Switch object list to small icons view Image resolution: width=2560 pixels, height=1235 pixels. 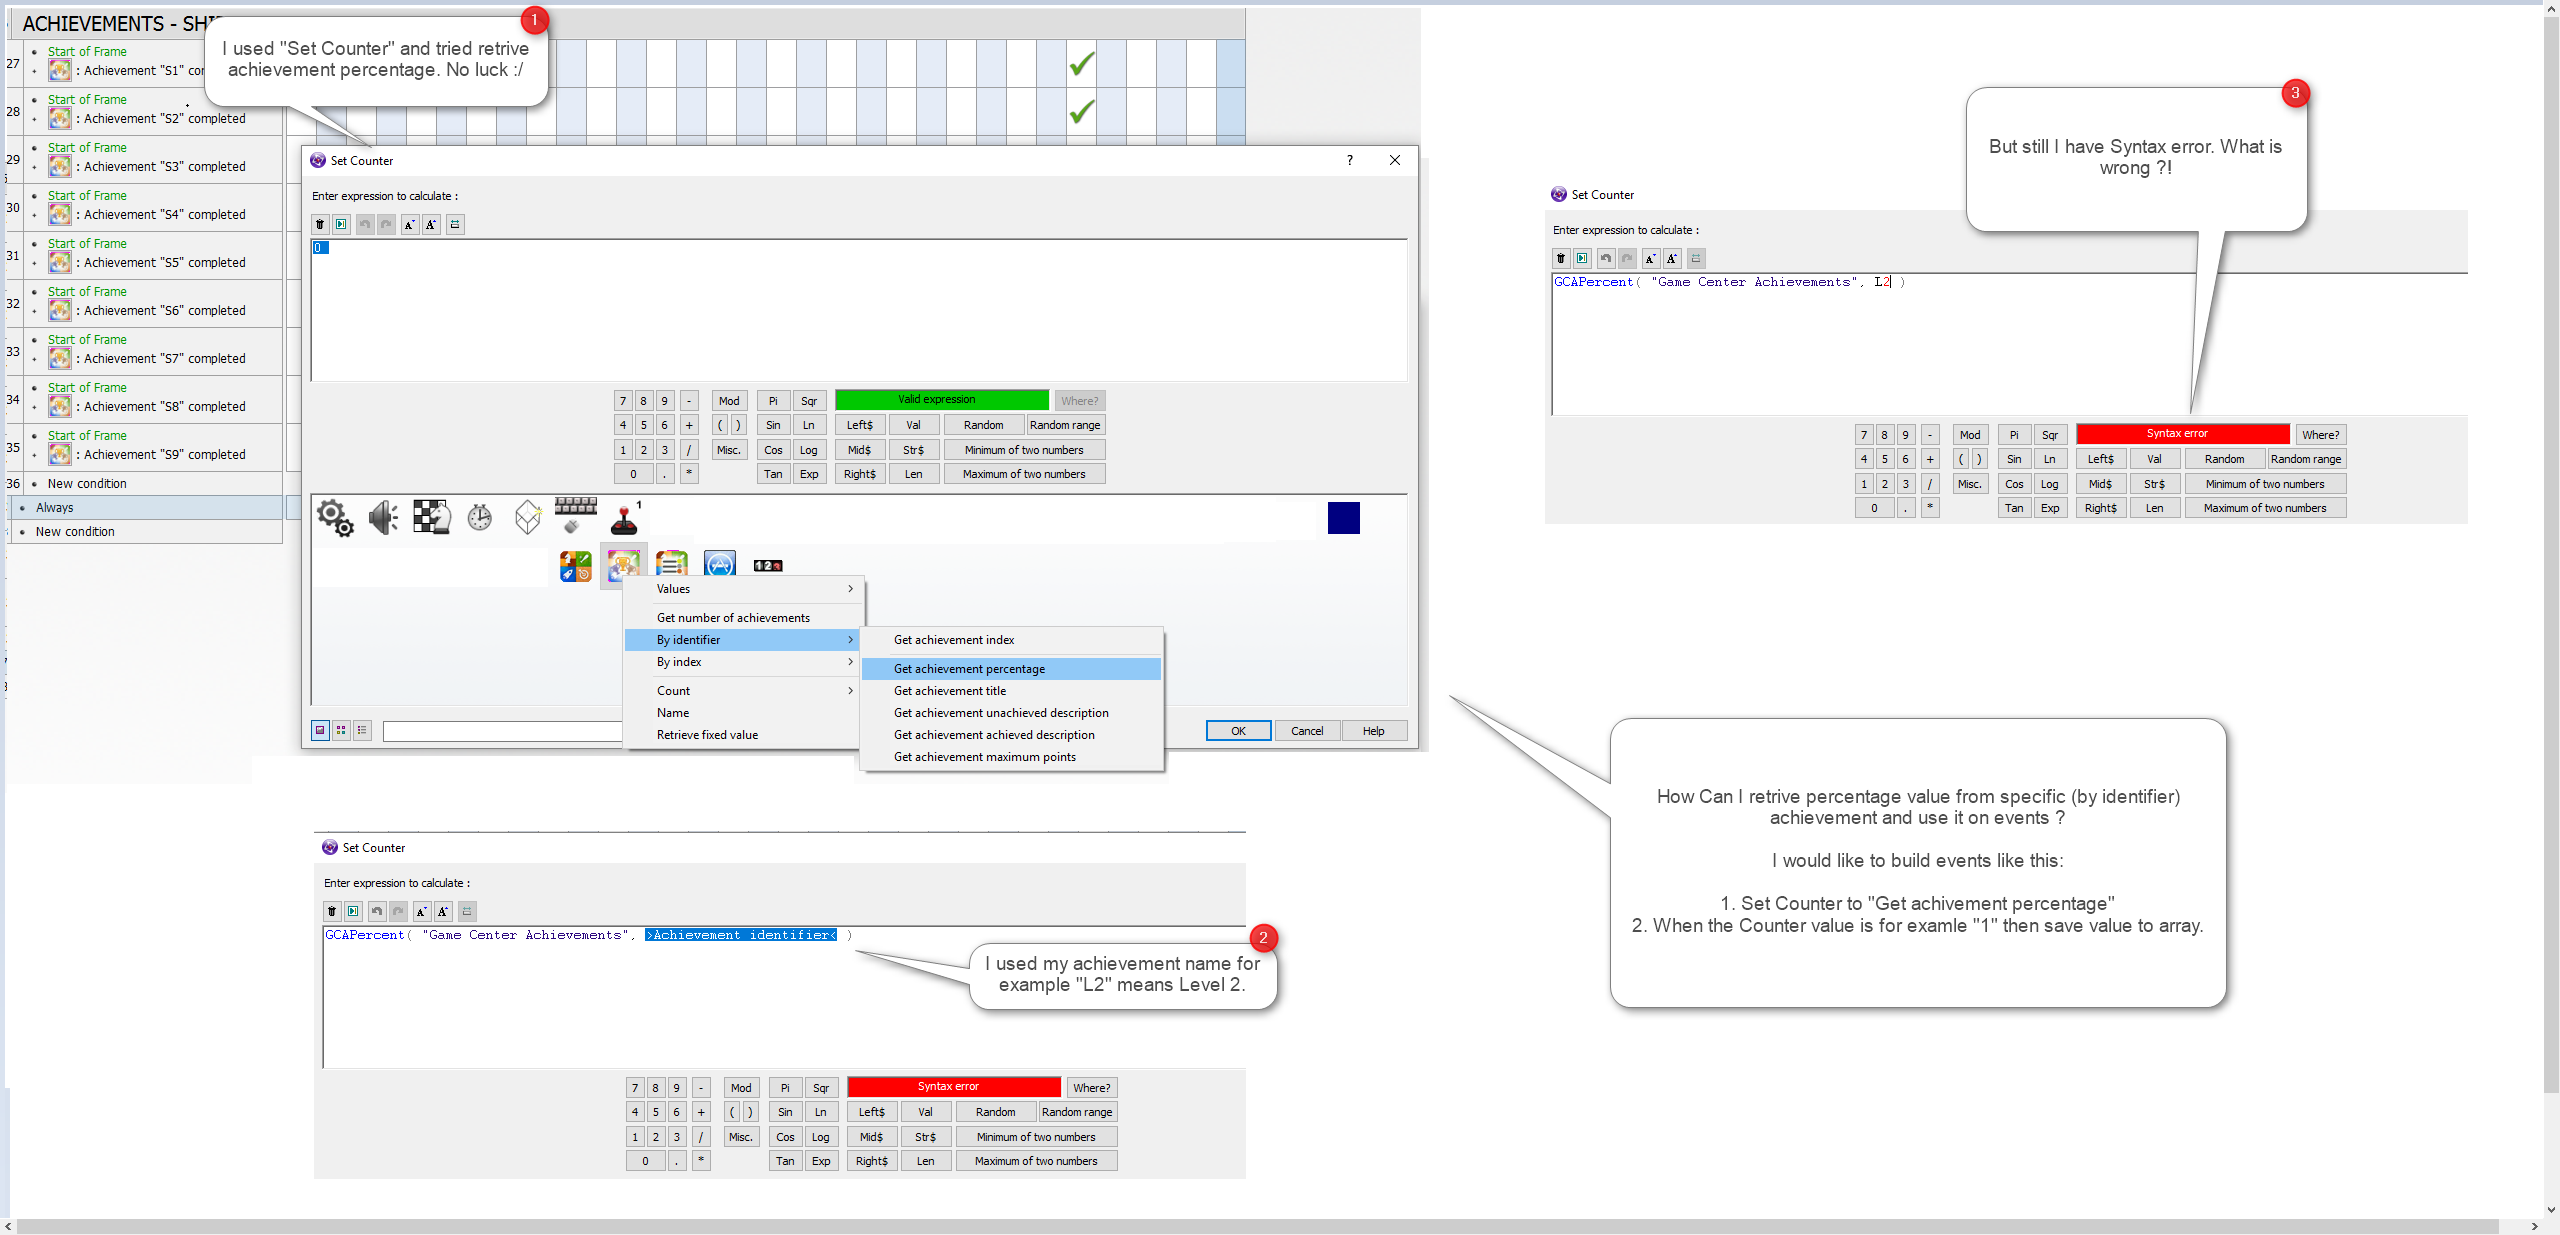pos(341,731)
